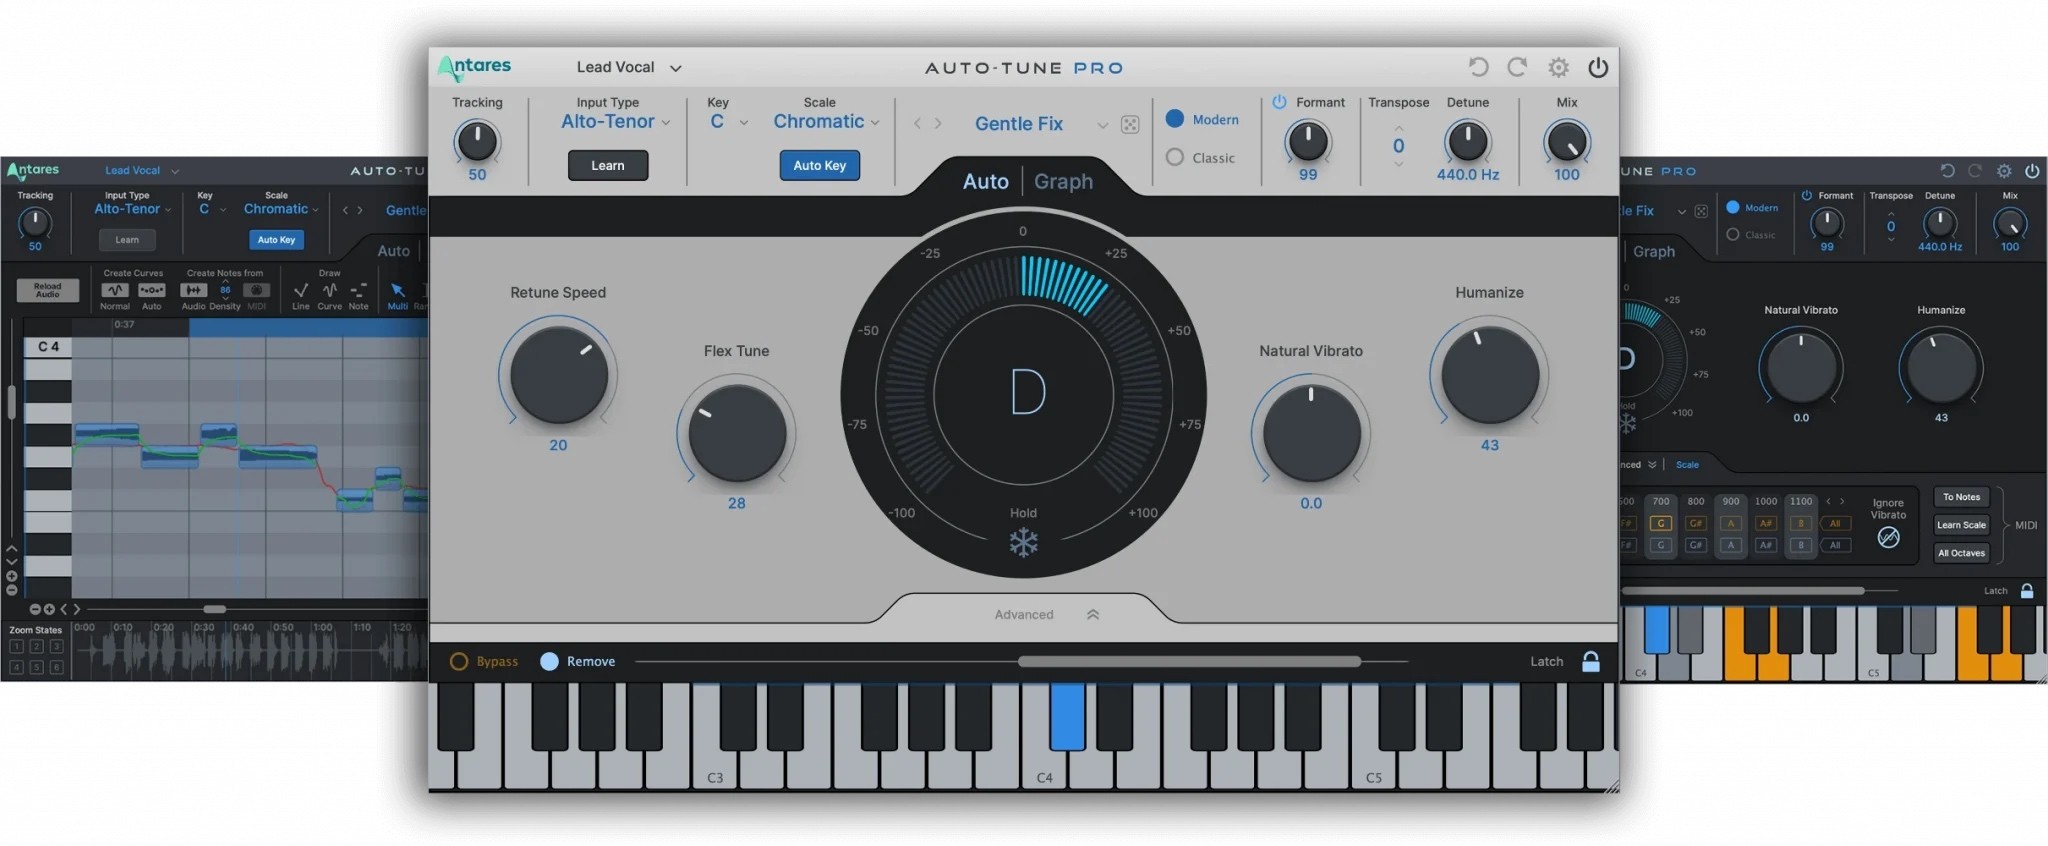Click the To Notes button in right window
This screenshot has height=846, width=2048.
point(1961,497)
